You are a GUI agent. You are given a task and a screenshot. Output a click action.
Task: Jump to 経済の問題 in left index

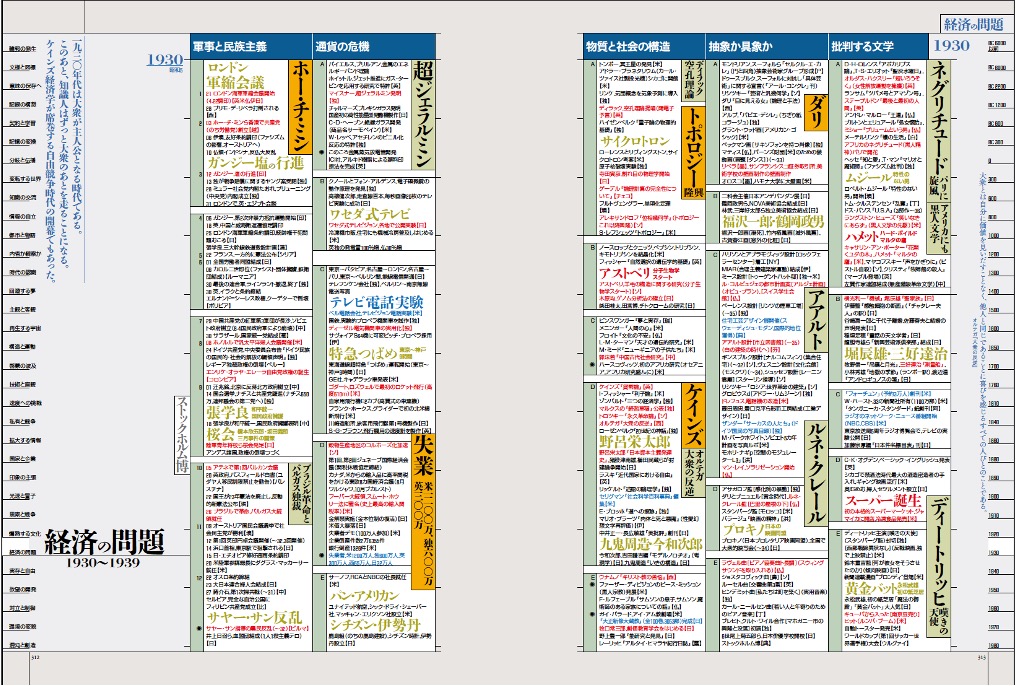point(21,551)
